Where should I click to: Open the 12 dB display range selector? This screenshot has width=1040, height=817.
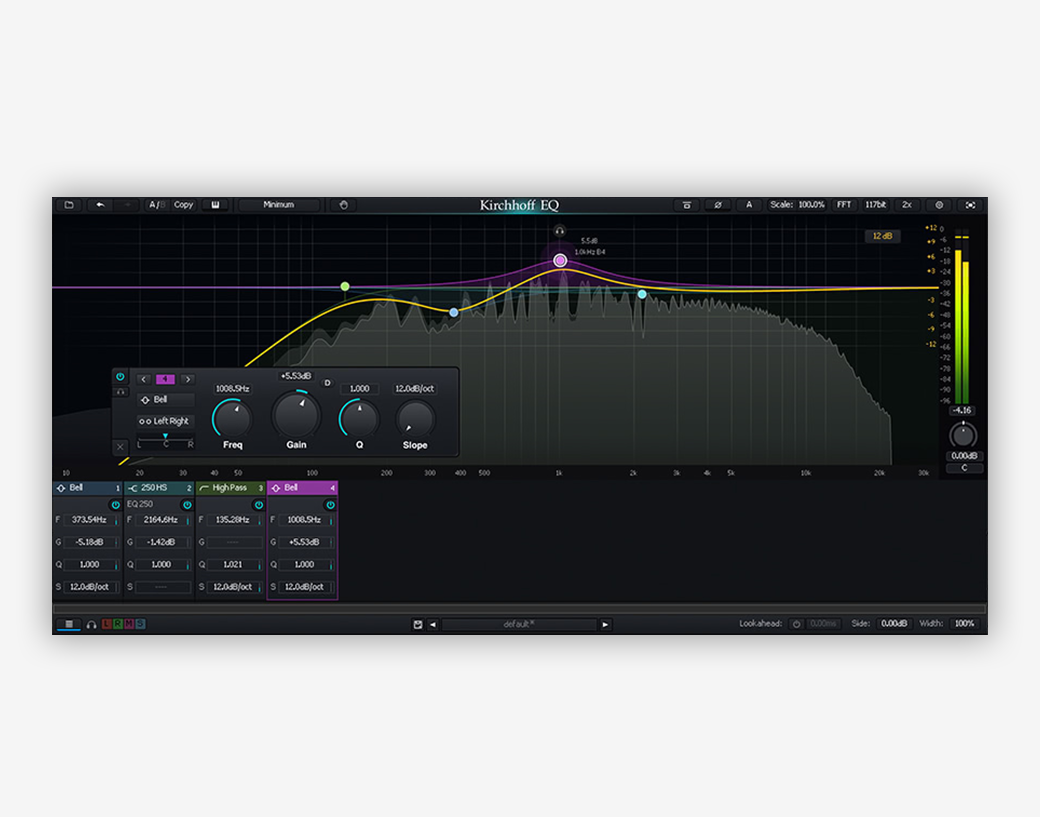[x=882, y=236]
